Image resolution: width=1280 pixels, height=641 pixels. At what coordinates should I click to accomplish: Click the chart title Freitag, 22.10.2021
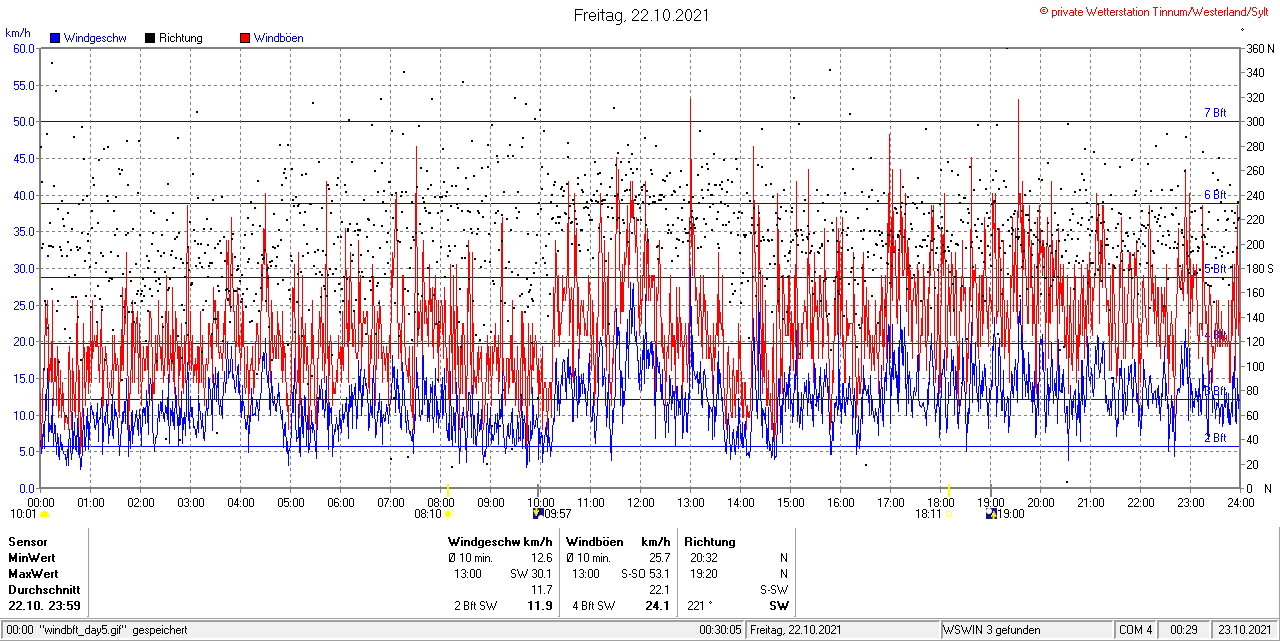641,15
